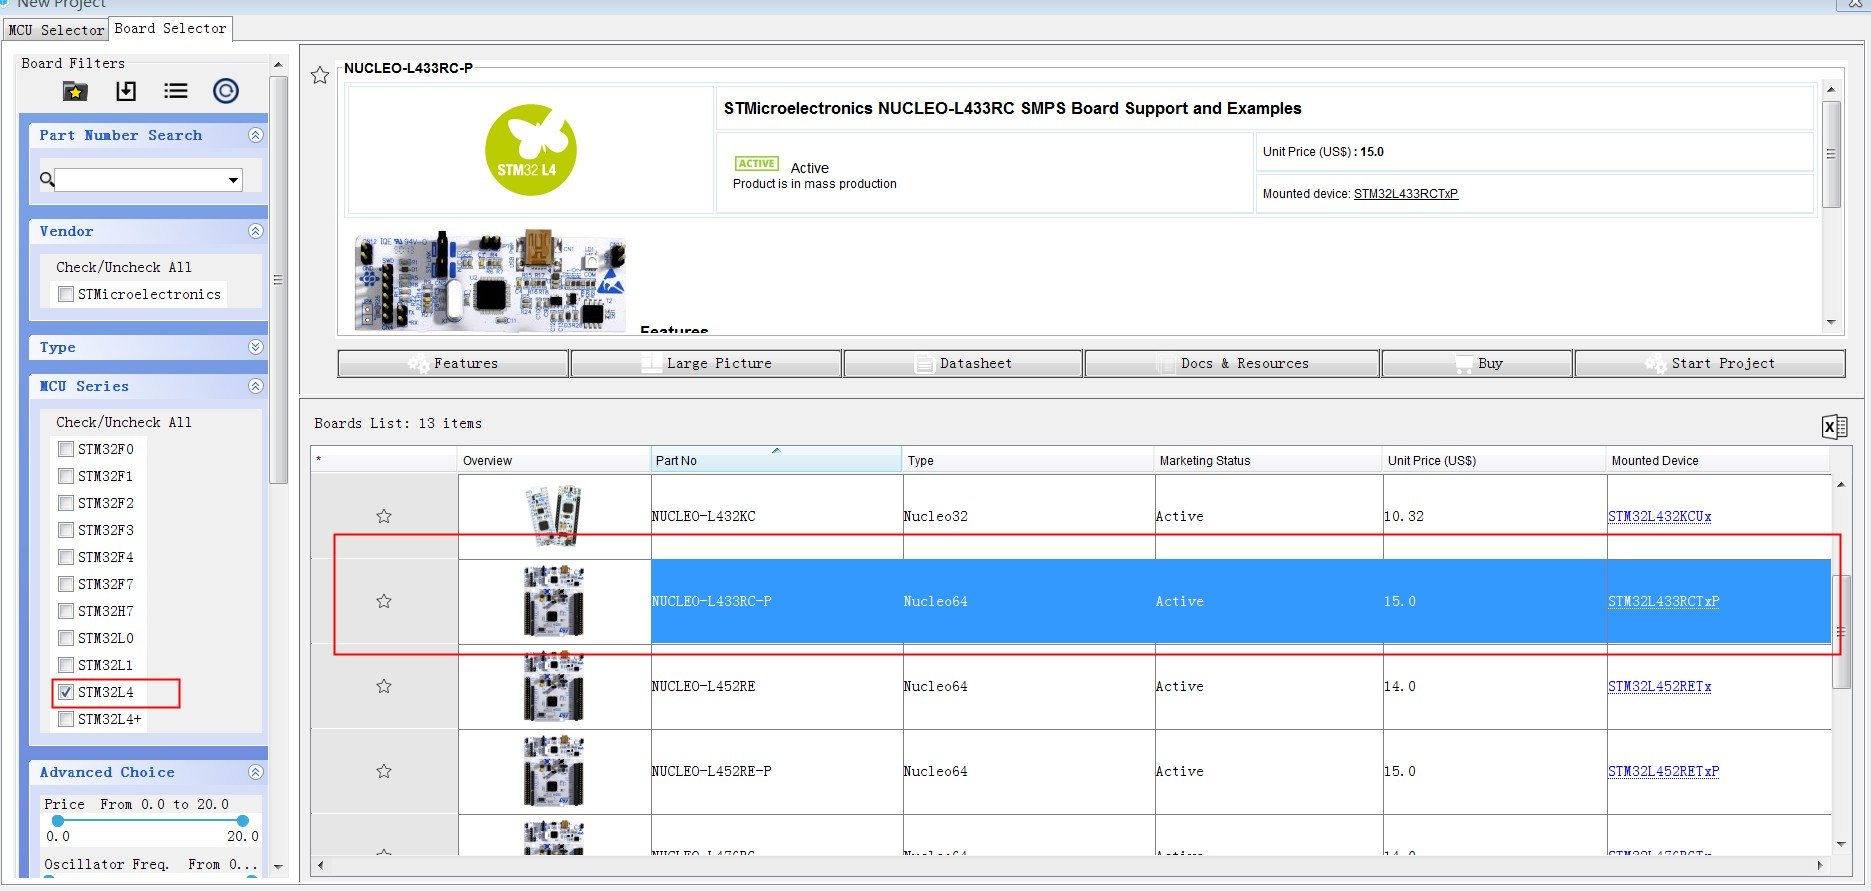
Task: Enable the STM32F2 series checkbox
Action: point(66,503)
